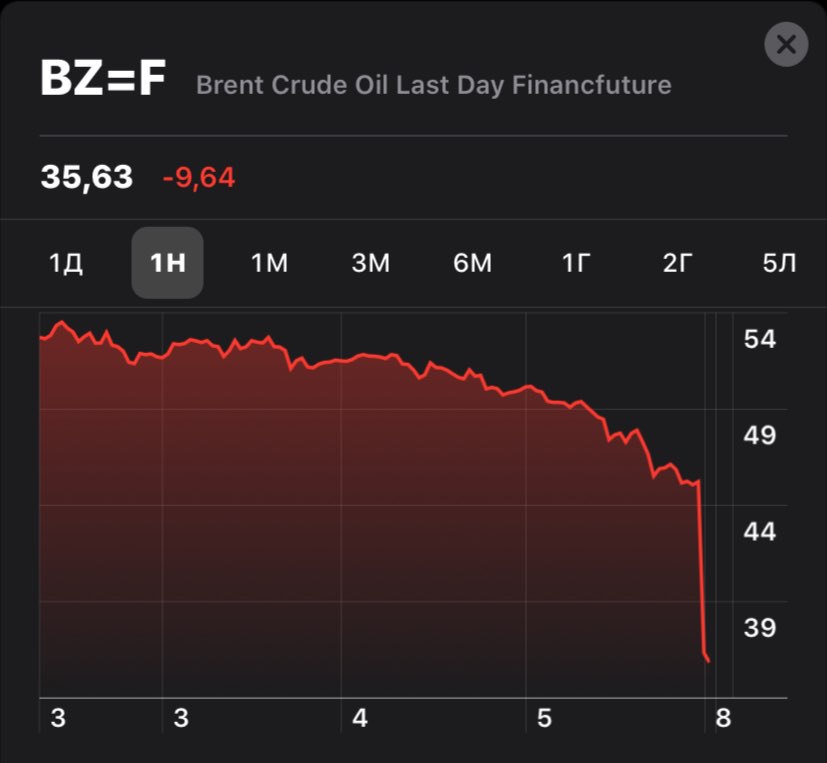Select the highlighted 1Н one-week tab
The width and height of the screenshot is (827, 763).
pyautogui.click(x=168, y=264)
